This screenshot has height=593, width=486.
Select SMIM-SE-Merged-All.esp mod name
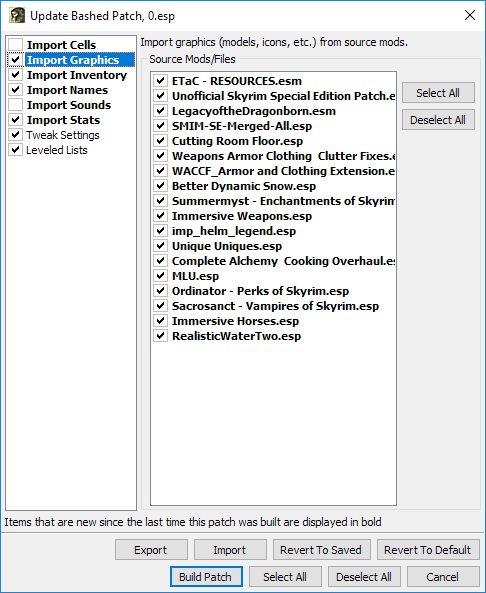coord(242,126)
